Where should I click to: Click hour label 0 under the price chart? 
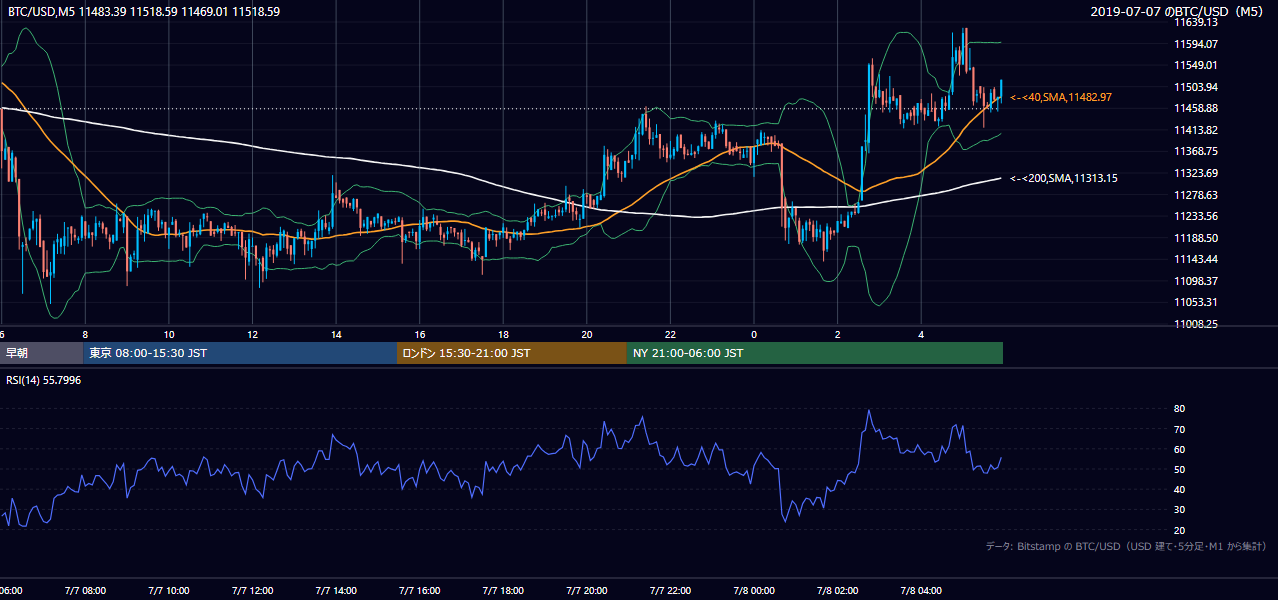pyautogui.click(x=754, y=334)
